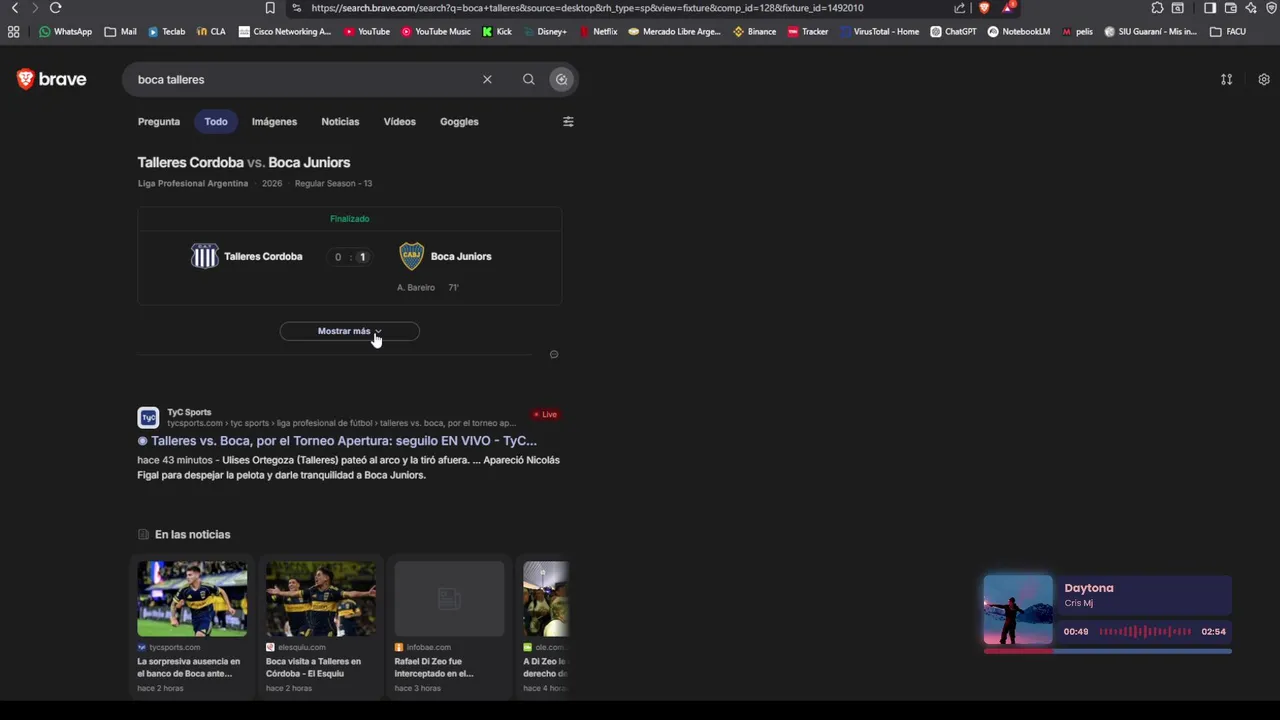The height and width of the screenshot is (720, 1280).
Task: Seek in the Daytona track waveform
Action: [1145, 632]
